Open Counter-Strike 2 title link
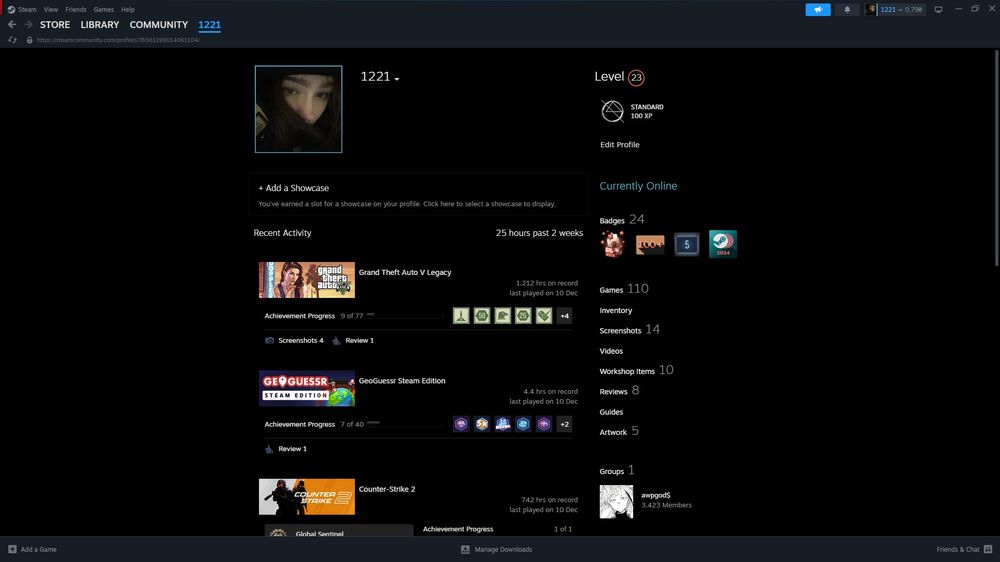Screen dimensions: 1000x562 [386, 489]
